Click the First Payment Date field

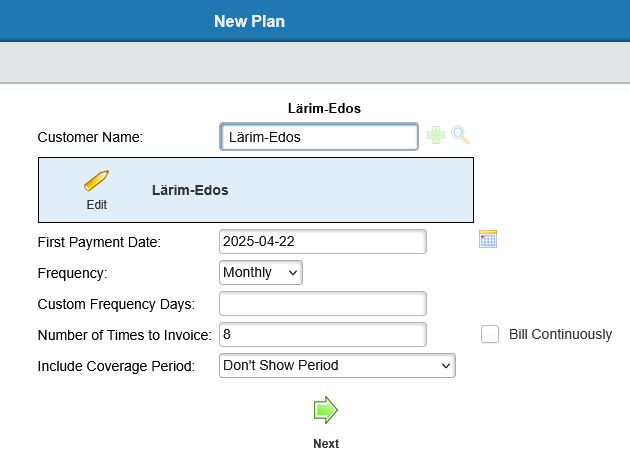[x=323, y=241]
